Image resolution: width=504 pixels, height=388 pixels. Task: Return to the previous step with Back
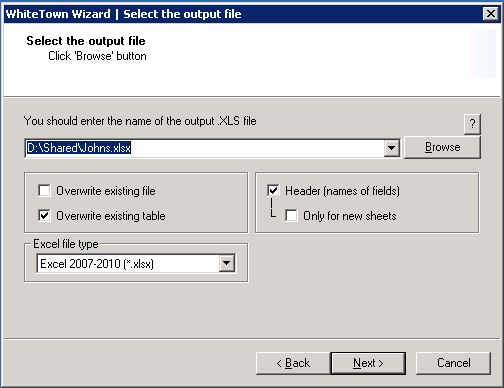(293, 363)
